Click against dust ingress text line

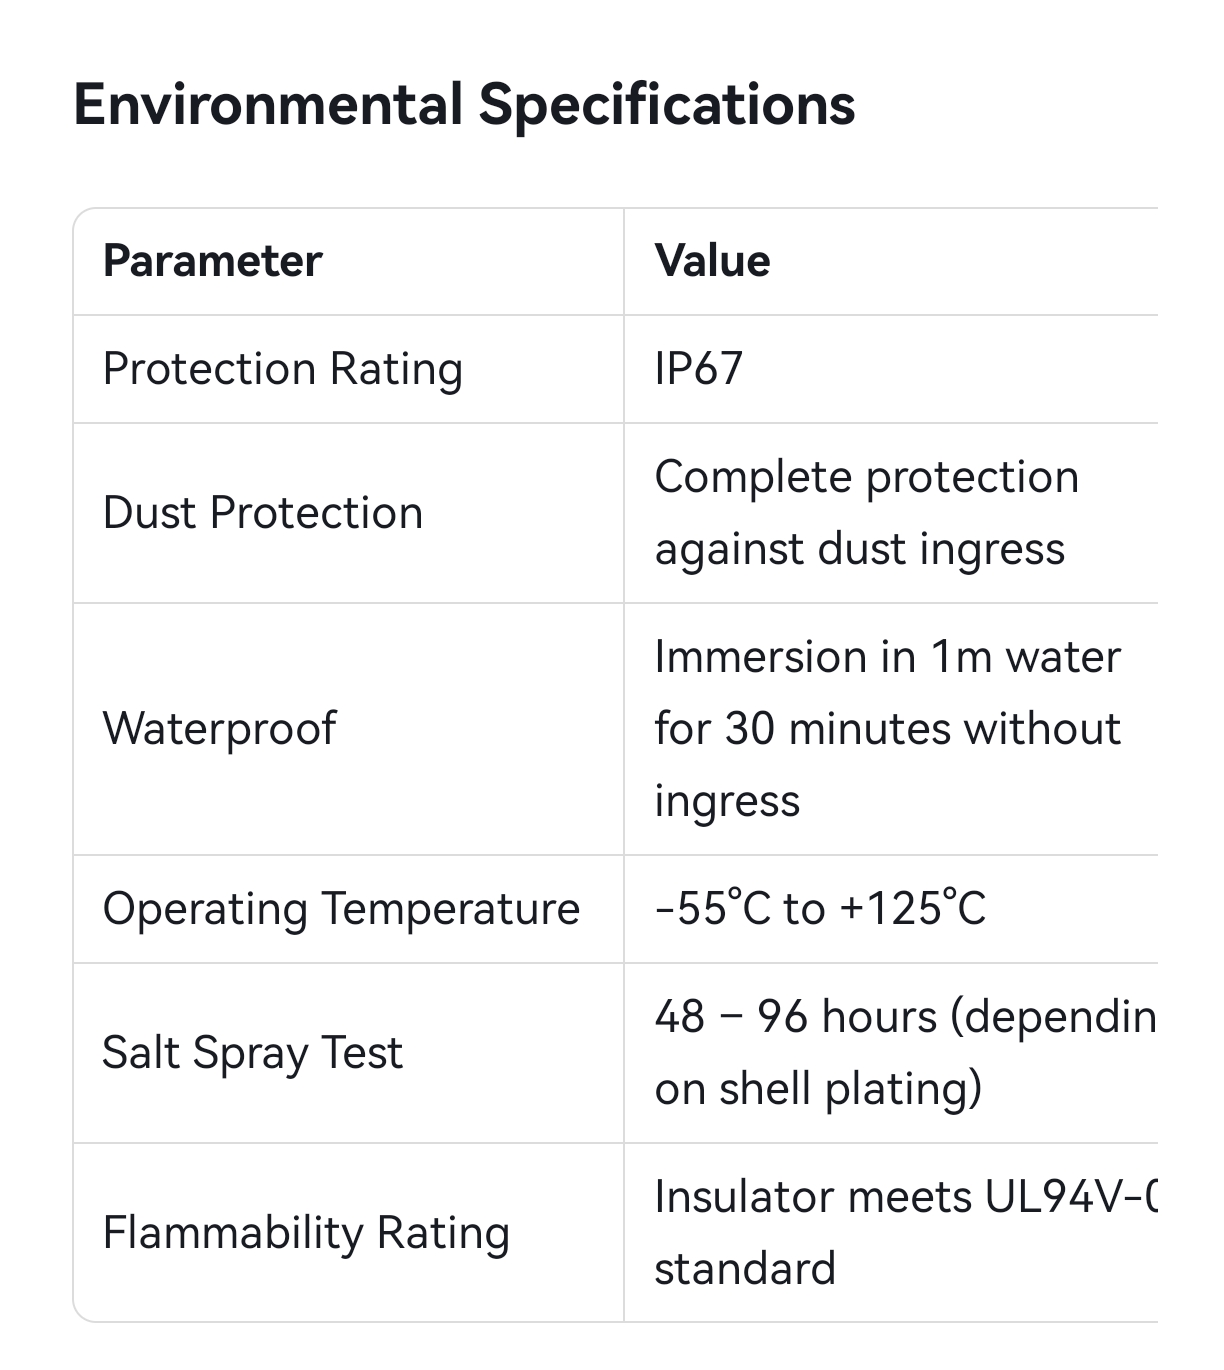[860, 550]
